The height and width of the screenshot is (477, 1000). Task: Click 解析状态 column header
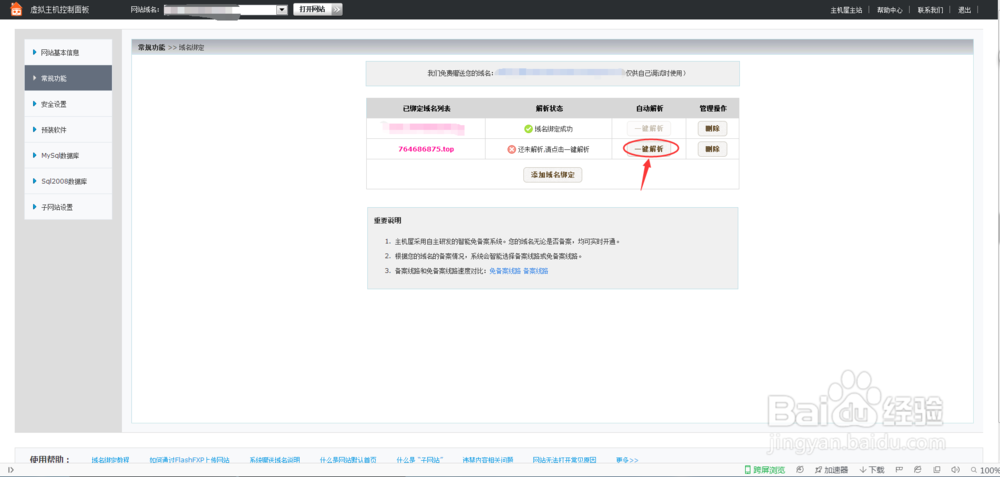(549, 108)
